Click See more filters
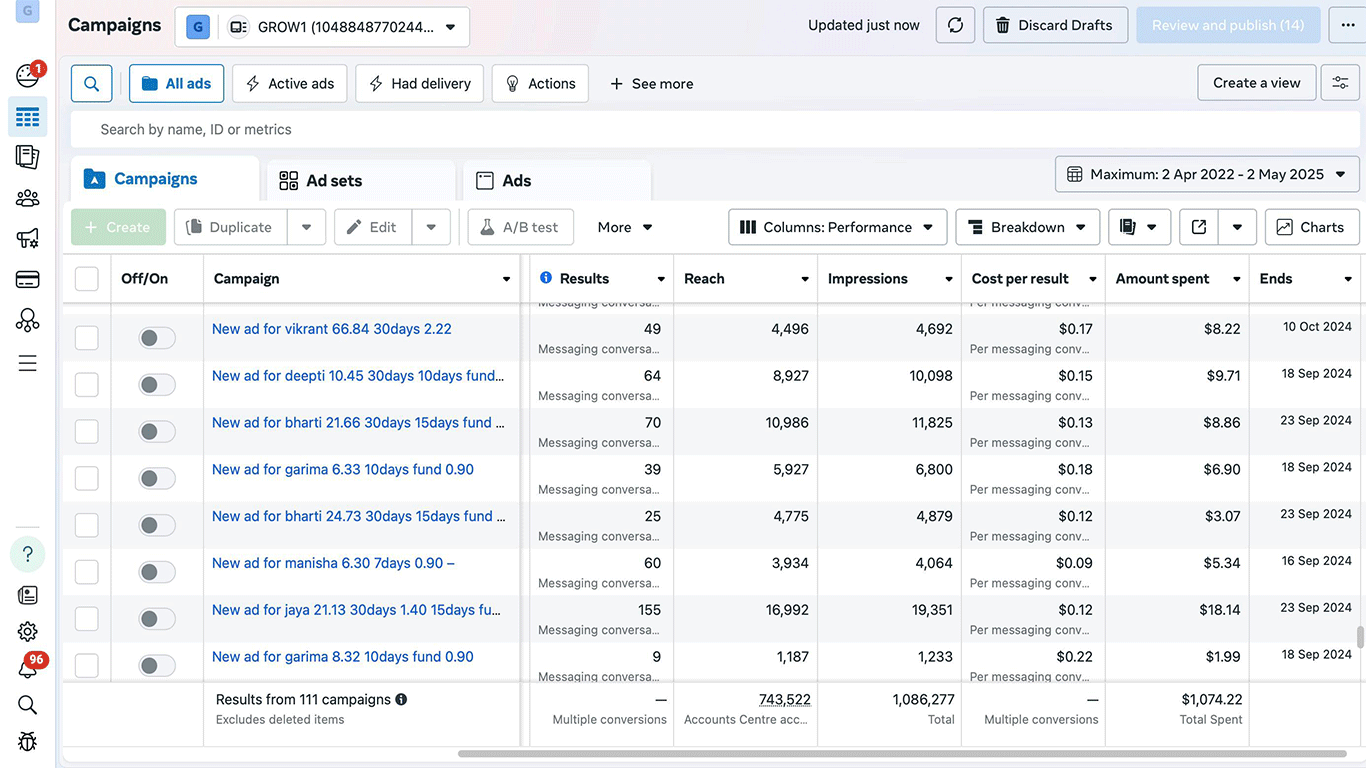This screenshot has height=768, width=1366. [x=651, y=84]
